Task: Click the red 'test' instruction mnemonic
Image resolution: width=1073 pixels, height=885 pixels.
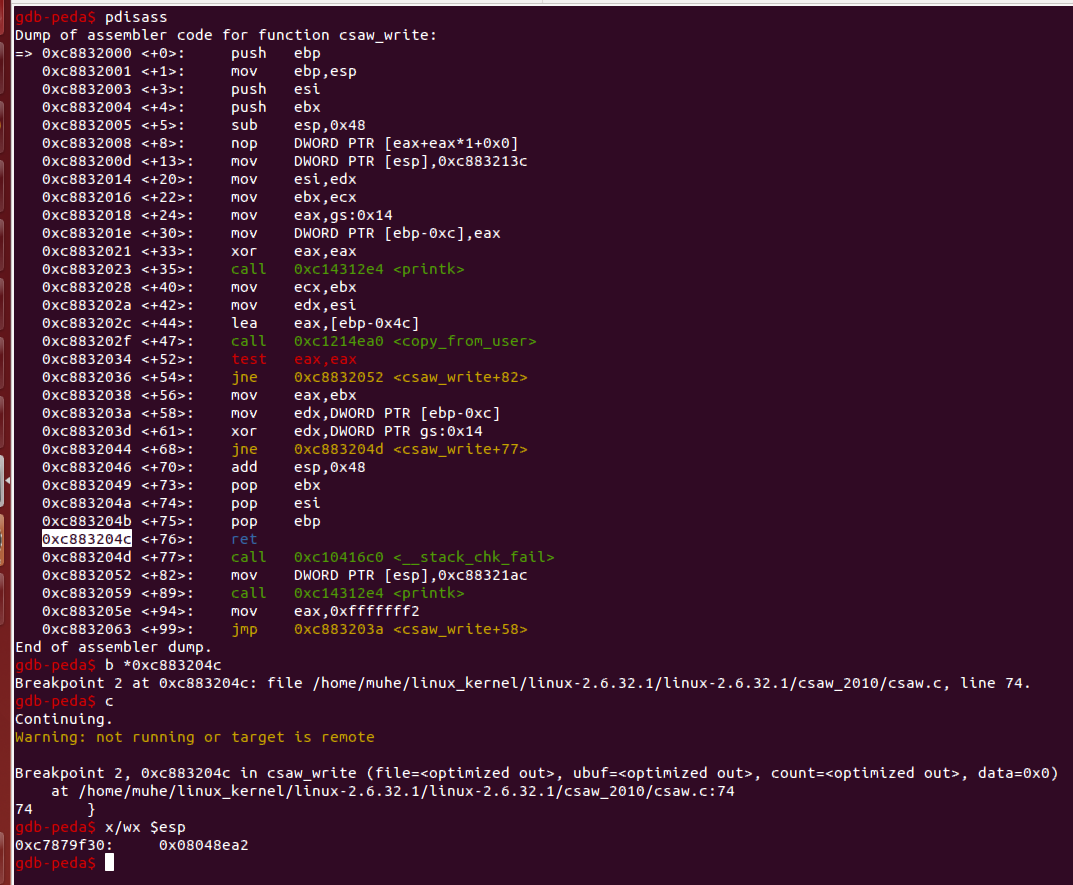Action: pyautogui.click(x=248, y=359)
